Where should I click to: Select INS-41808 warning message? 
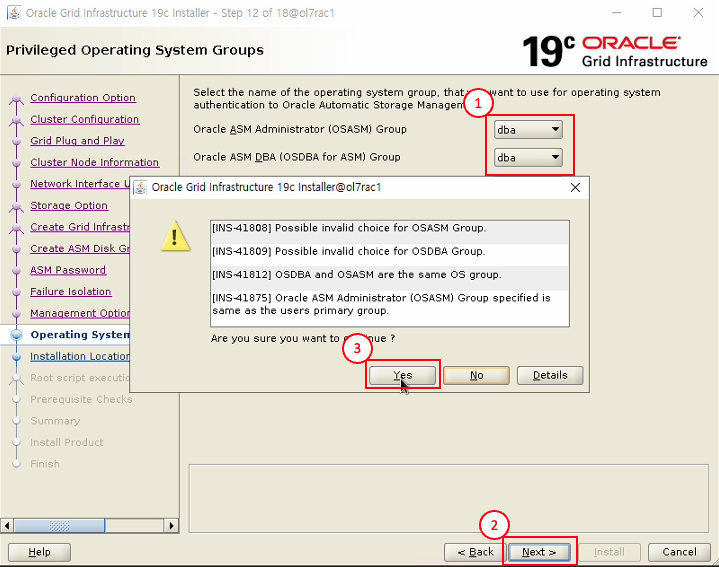coord(390,231)
